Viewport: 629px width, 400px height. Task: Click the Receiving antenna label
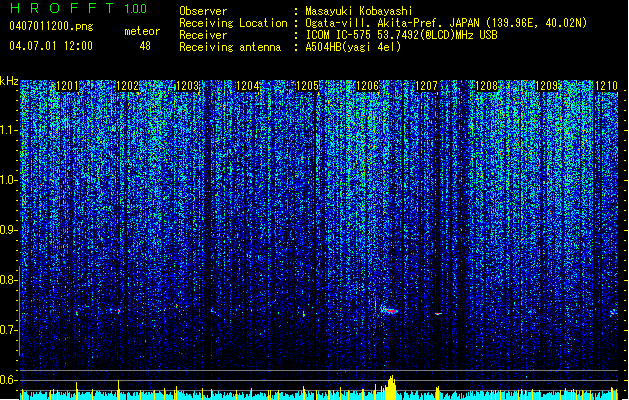pos(230,47)
